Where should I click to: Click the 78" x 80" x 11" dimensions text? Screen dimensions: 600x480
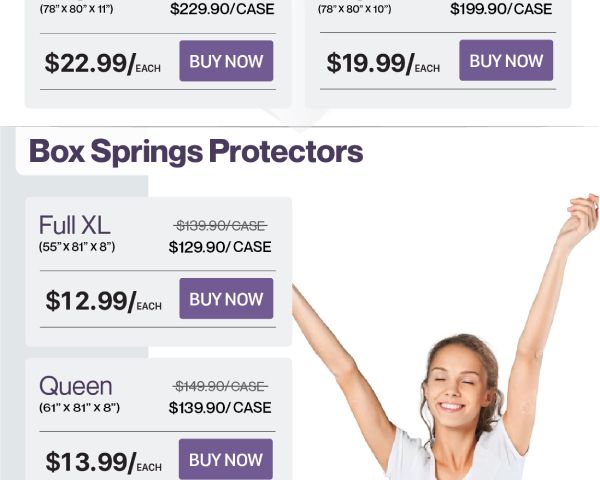[78, 9]
